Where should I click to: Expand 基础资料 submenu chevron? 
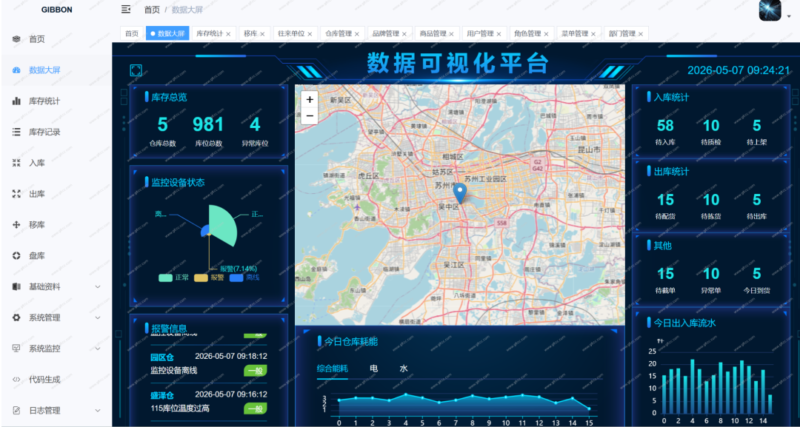[98, 287]
